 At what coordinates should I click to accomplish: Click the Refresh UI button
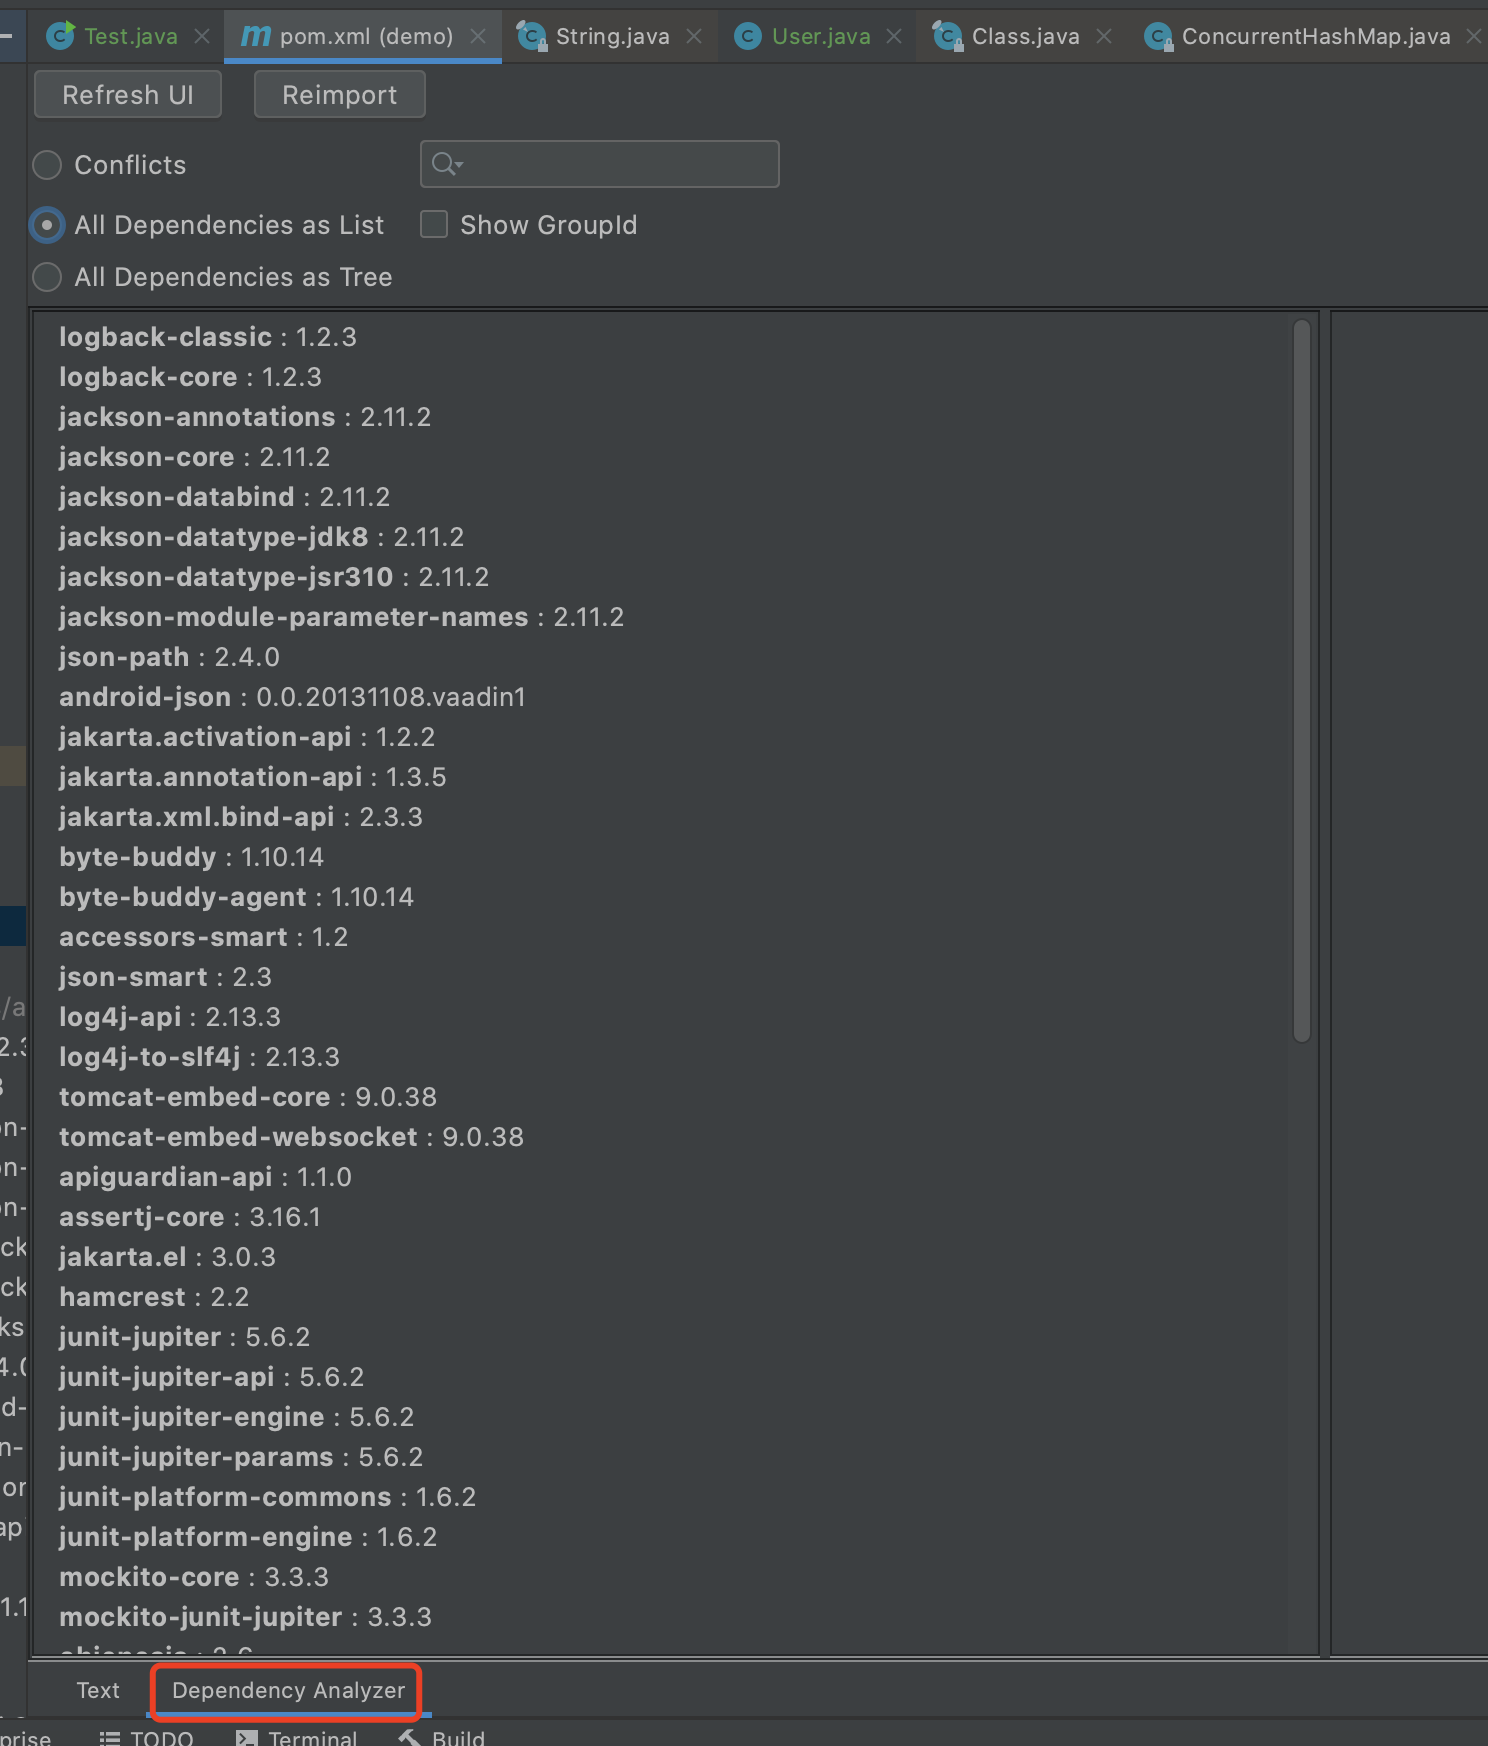tap(128, 95)
